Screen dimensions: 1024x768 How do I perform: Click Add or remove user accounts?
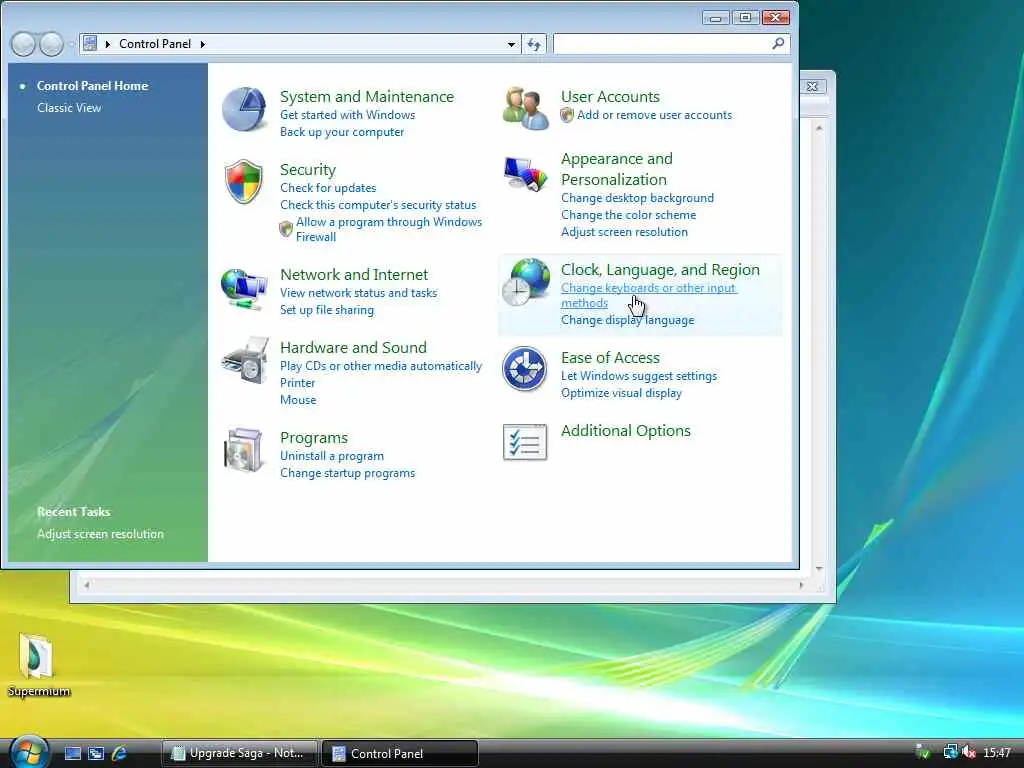pos(654,115)
